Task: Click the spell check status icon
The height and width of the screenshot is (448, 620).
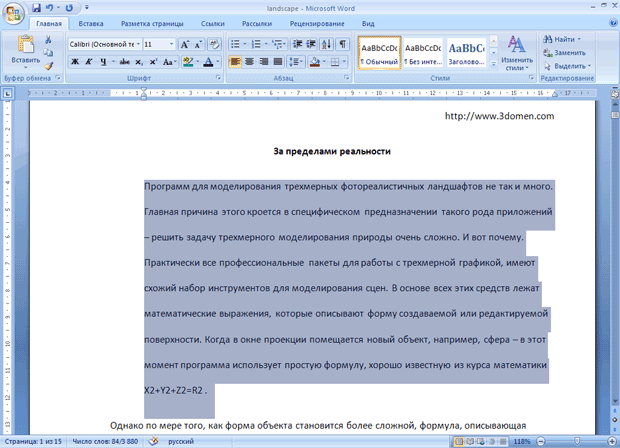Action: coord(154,441)
